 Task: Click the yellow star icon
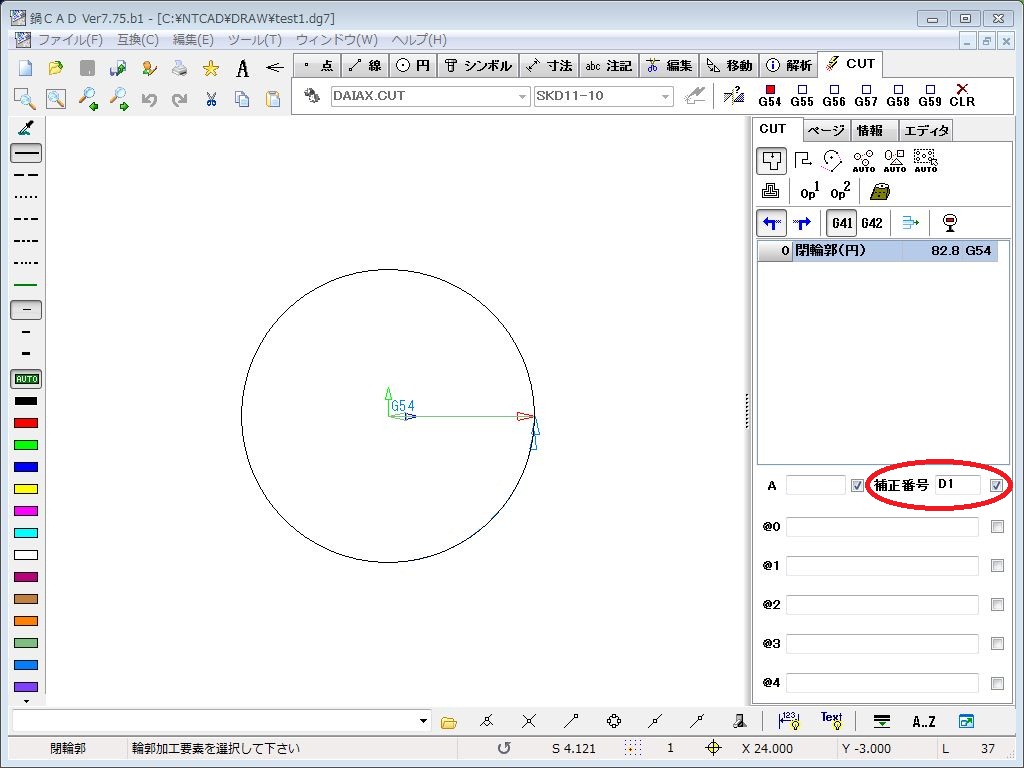tap(210, 68)
